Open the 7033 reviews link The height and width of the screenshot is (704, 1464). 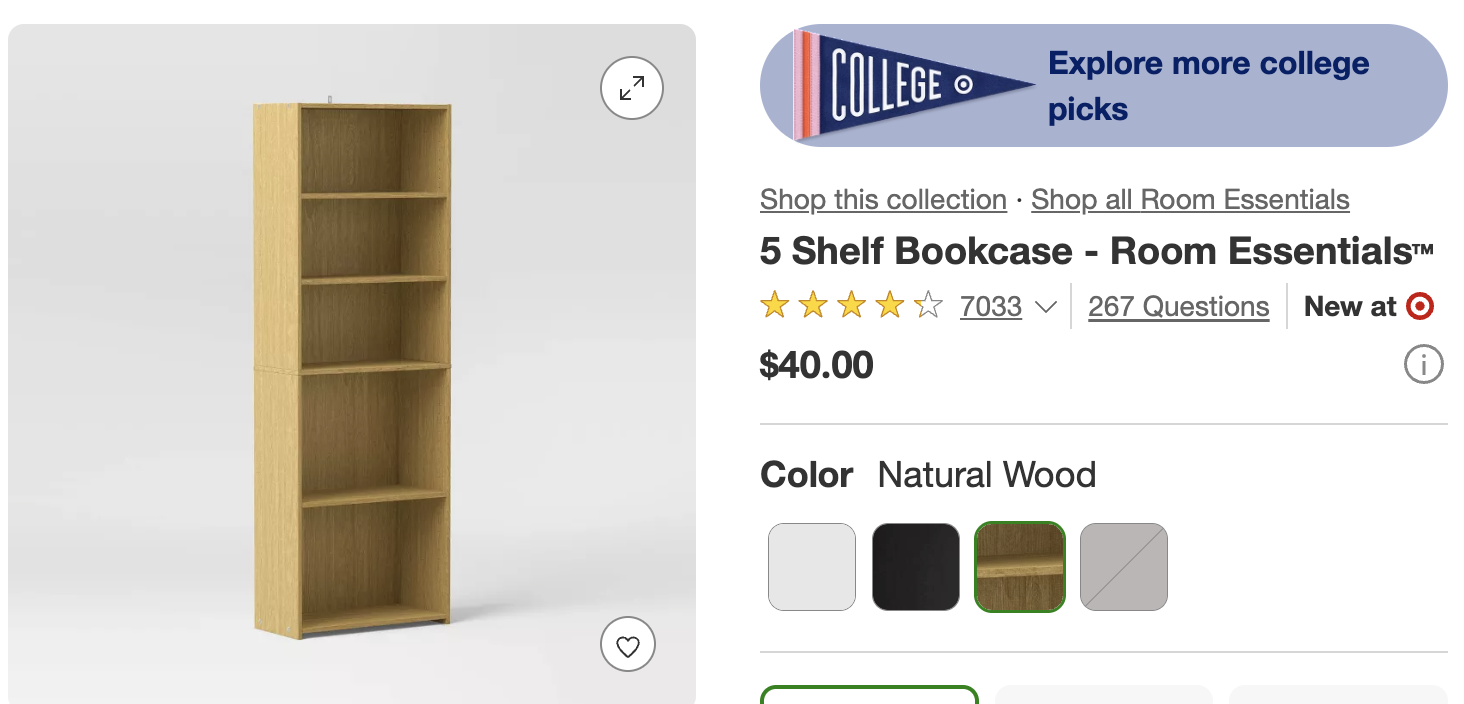990,306
